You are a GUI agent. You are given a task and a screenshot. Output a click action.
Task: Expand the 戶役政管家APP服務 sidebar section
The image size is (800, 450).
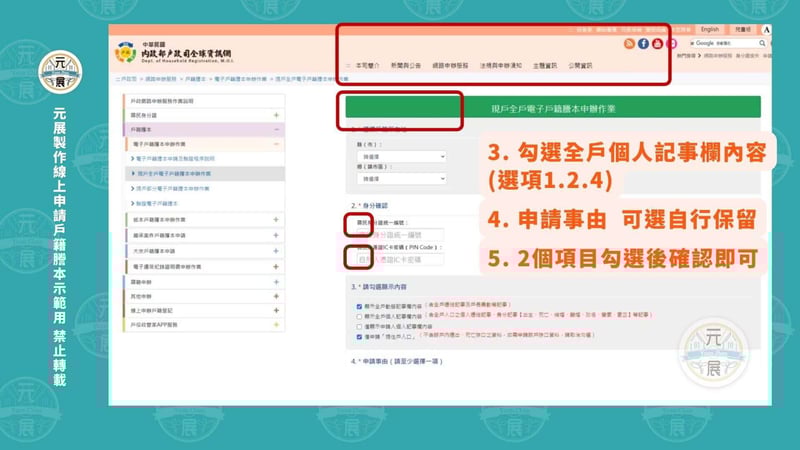click(x=276, y=324)
